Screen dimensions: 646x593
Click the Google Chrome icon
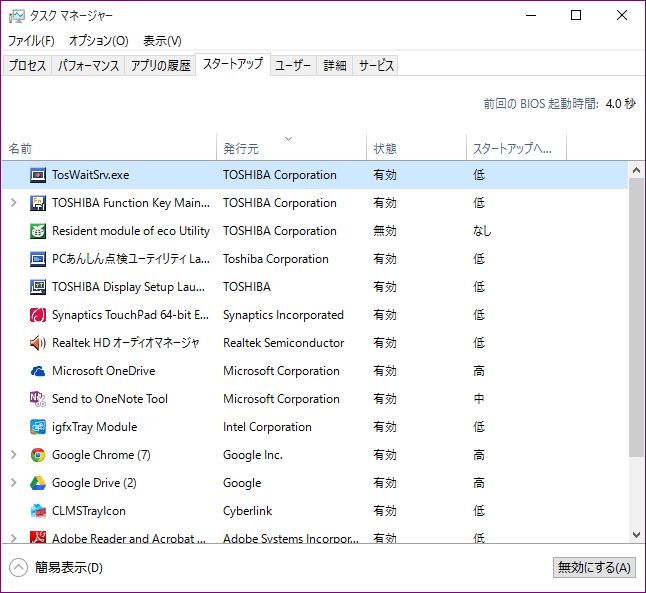pyautogui.click(x=38, y=455)
